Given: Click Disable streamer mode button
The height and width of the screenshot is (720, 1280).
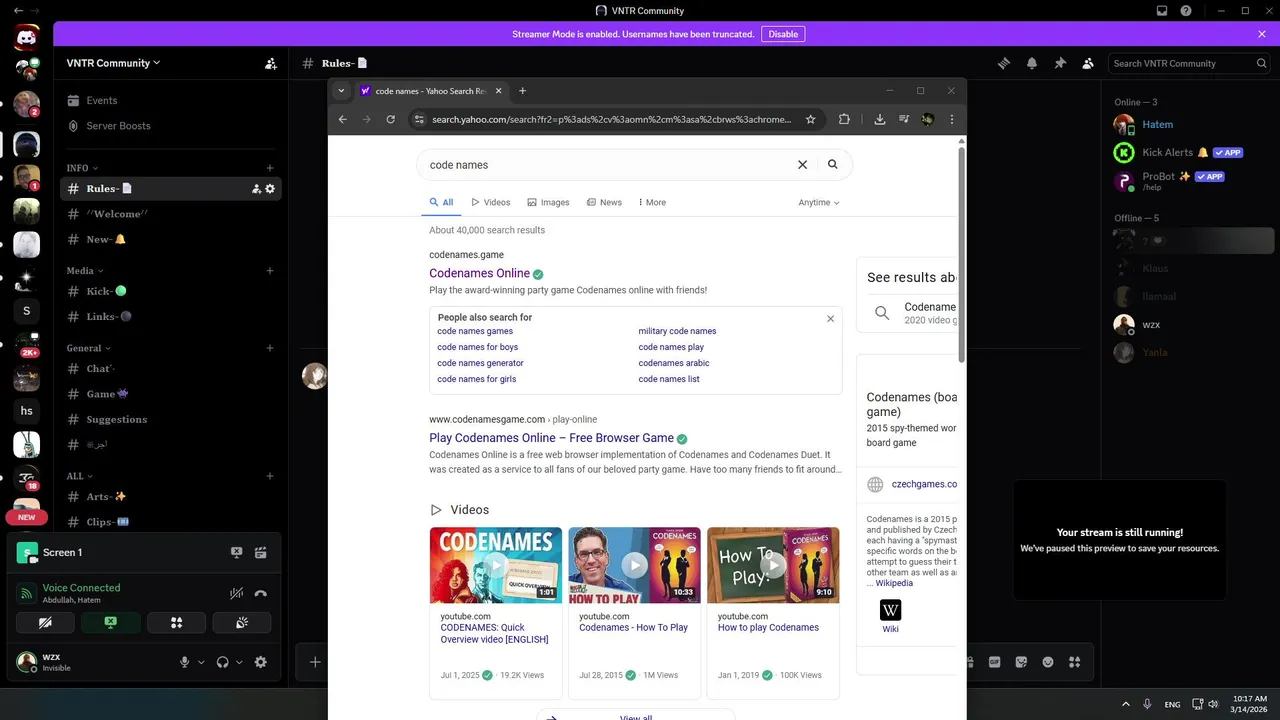Looking at the screenshot, I should coord(783,34).
